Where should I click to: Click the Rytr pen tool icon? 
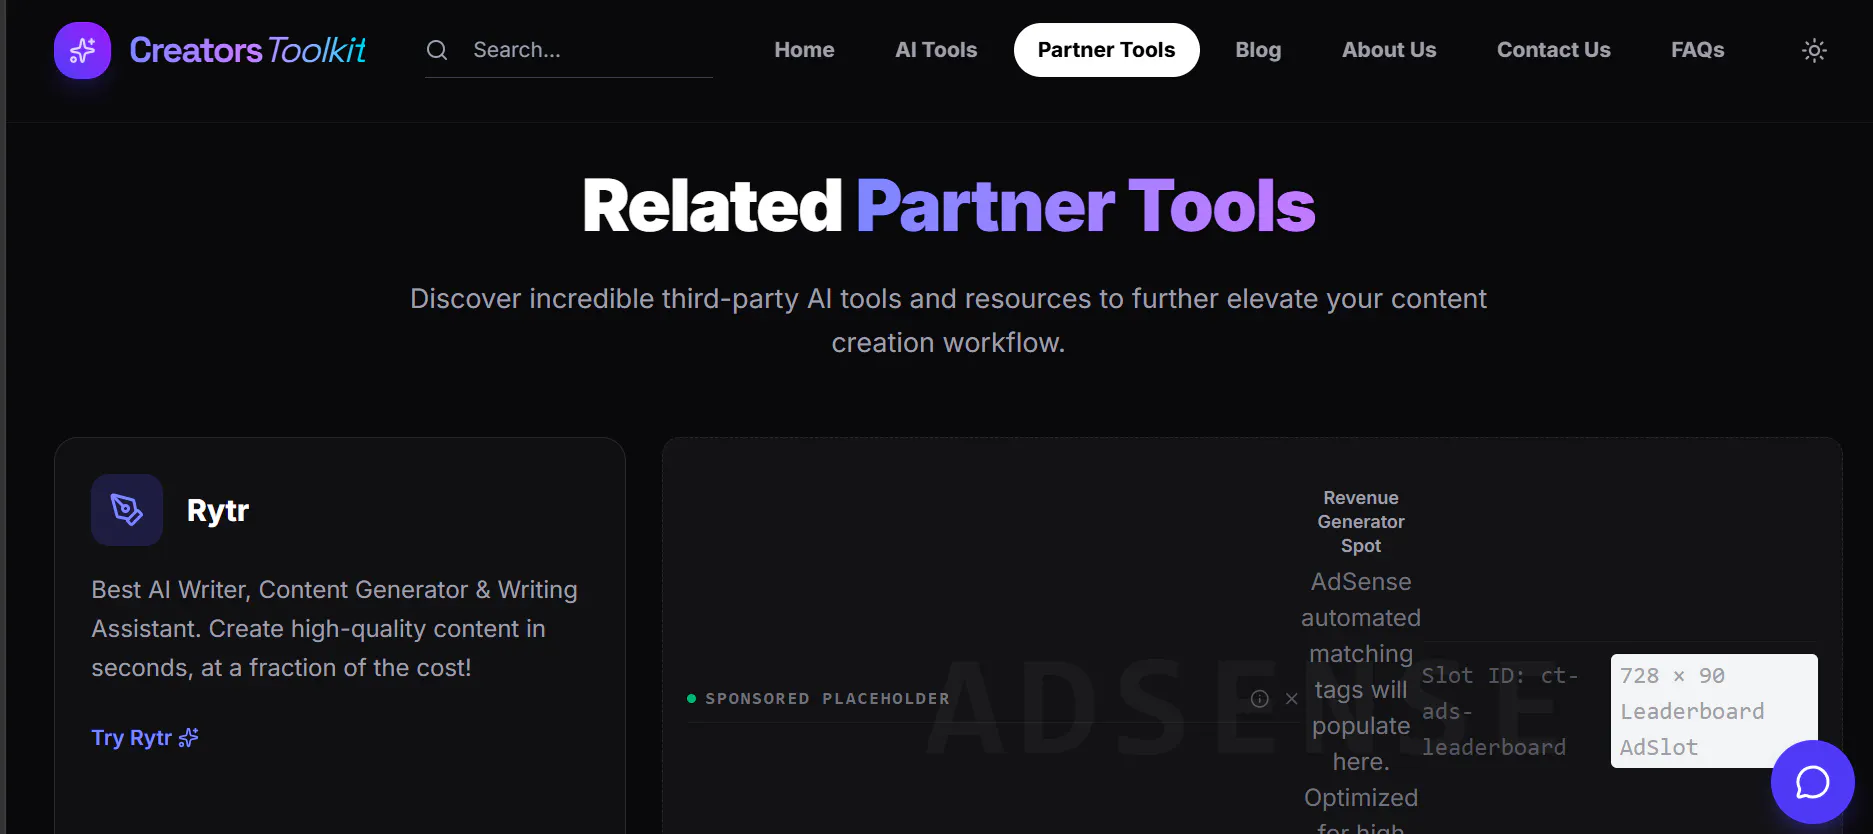point(127,510)
